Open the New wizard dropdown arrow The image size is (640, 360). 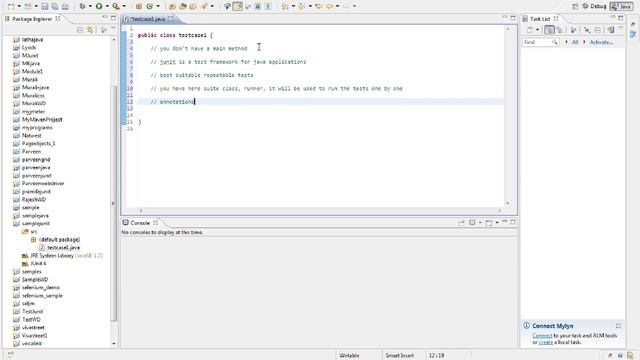pyautogui.click(x=19, y=6)
